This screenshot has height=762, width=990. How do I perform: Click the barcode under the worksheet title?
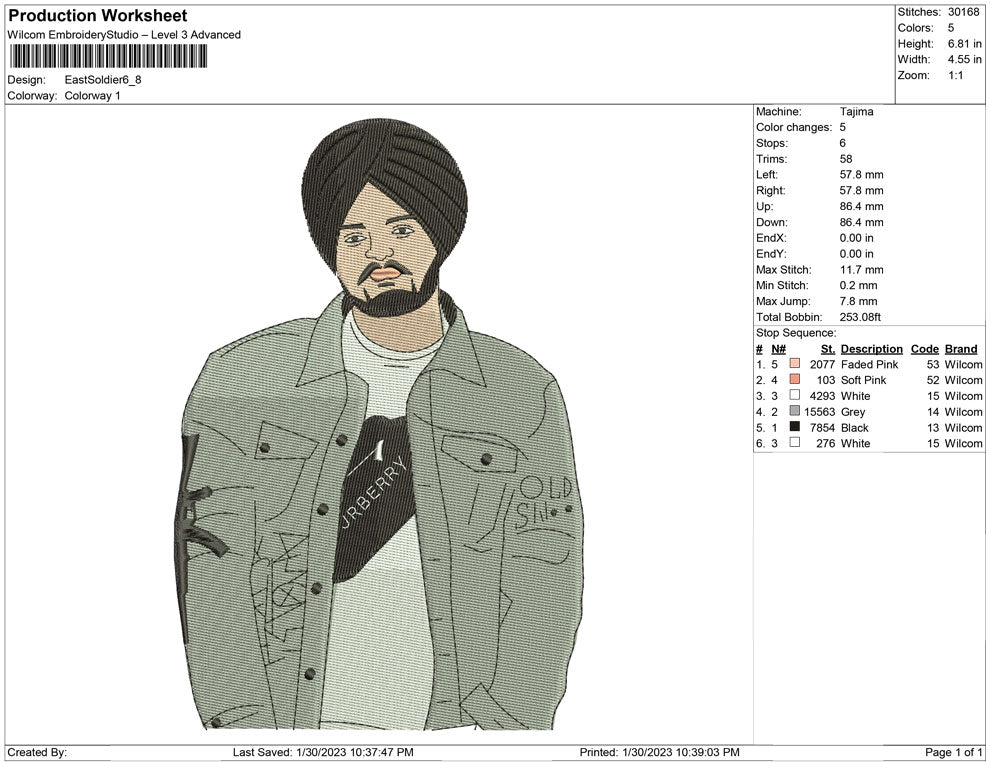point(108,56)
